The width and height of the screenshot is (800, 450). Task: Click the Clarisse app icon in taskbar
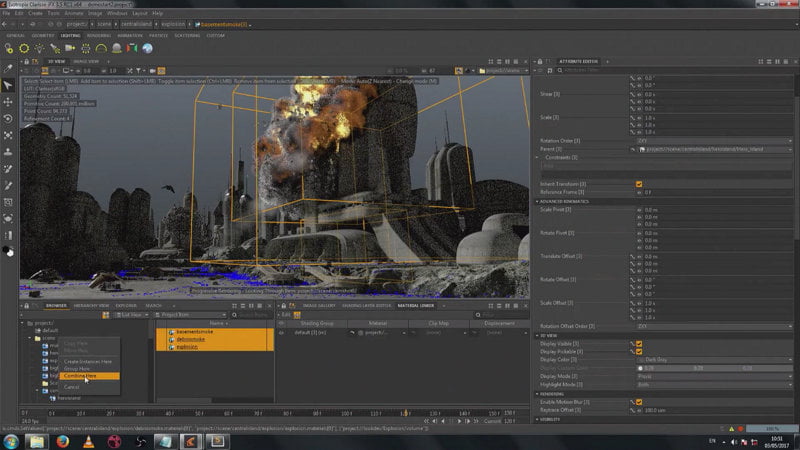pyautogui.click(x=190, y=441)
